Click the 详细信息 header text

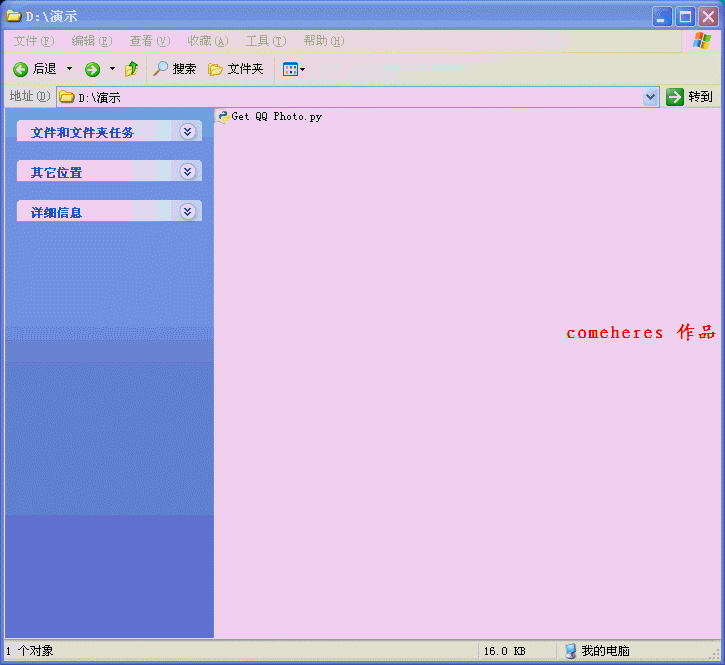(x=56, y=213)
